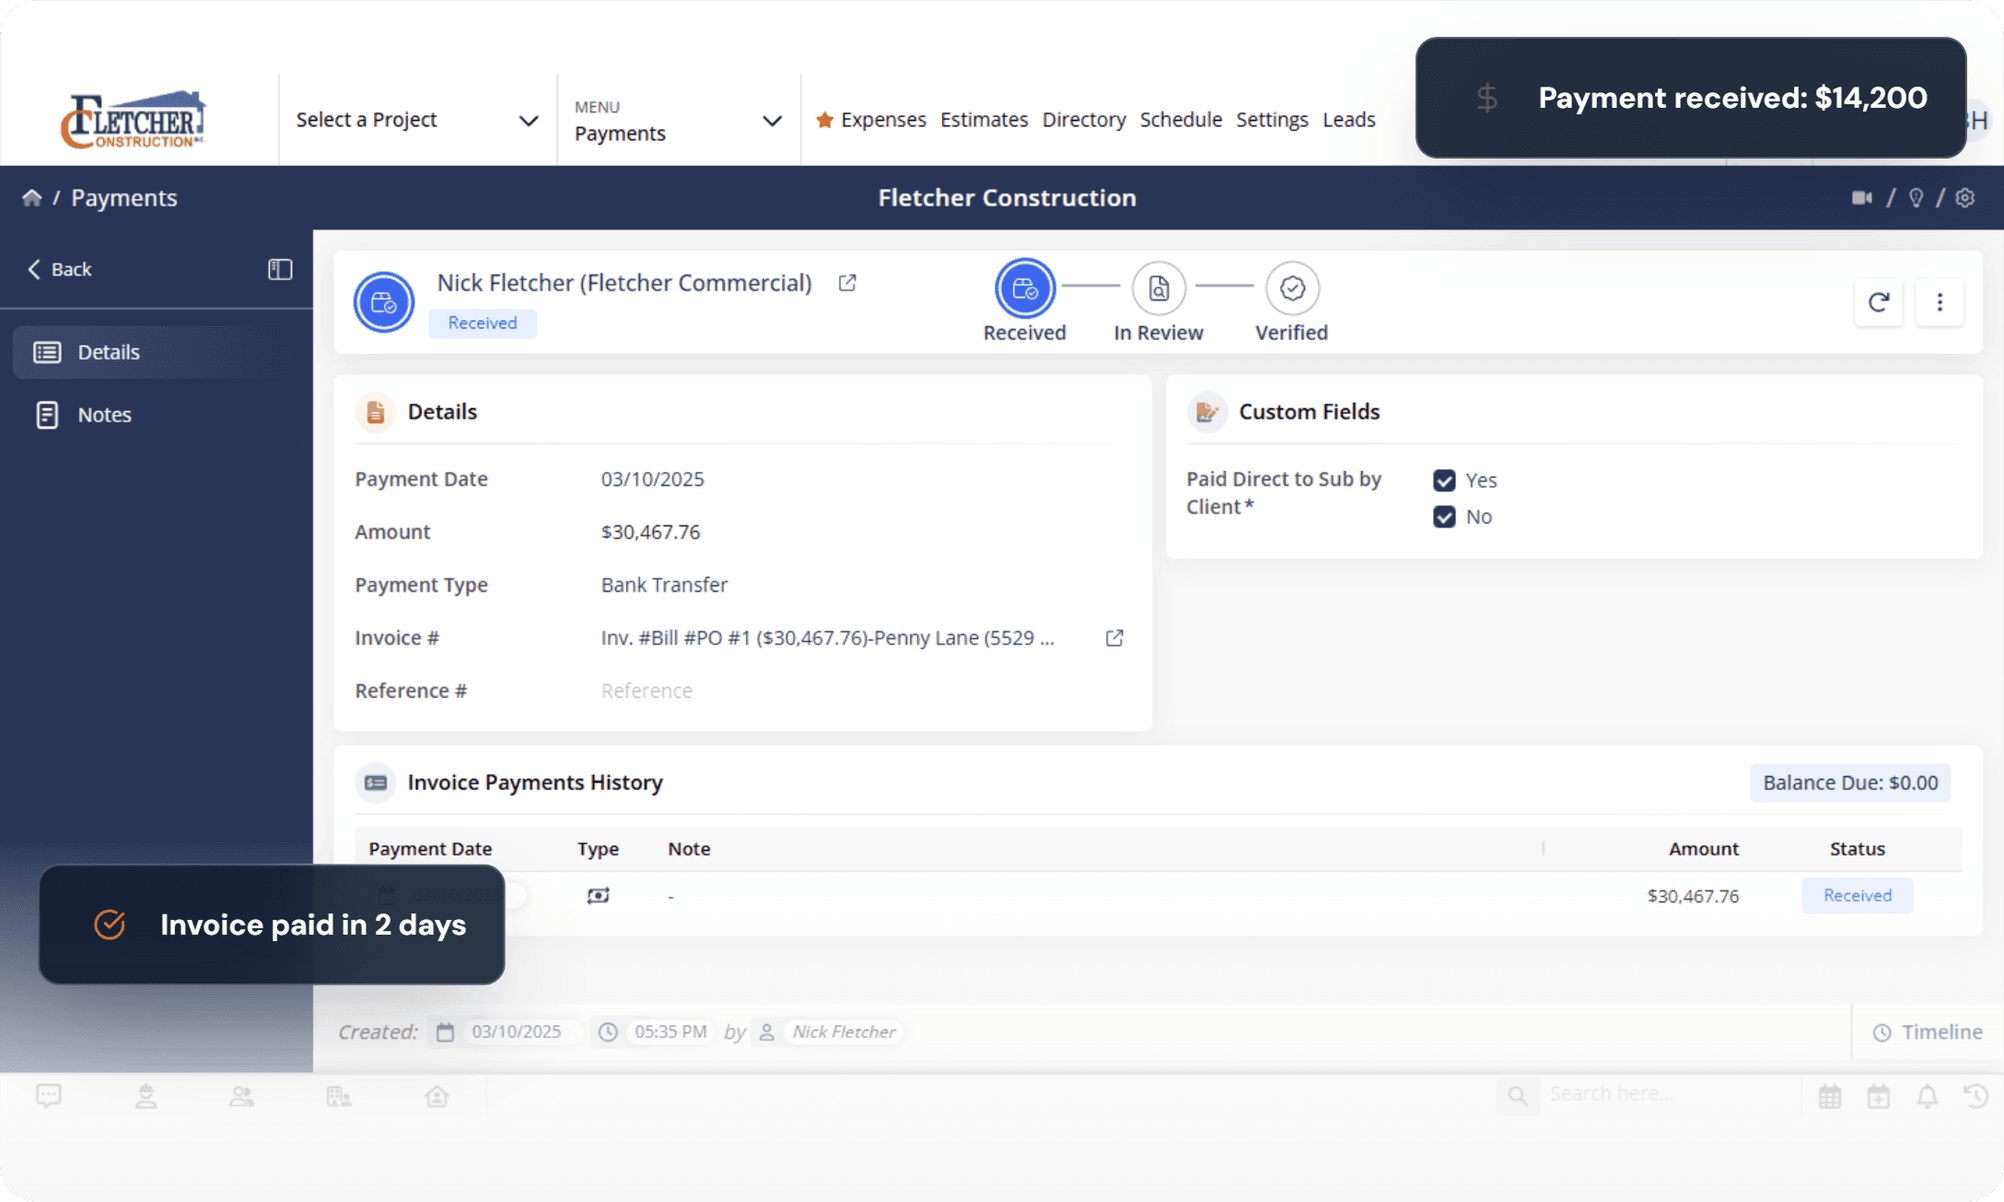Click the Note column header

point(689,849)
